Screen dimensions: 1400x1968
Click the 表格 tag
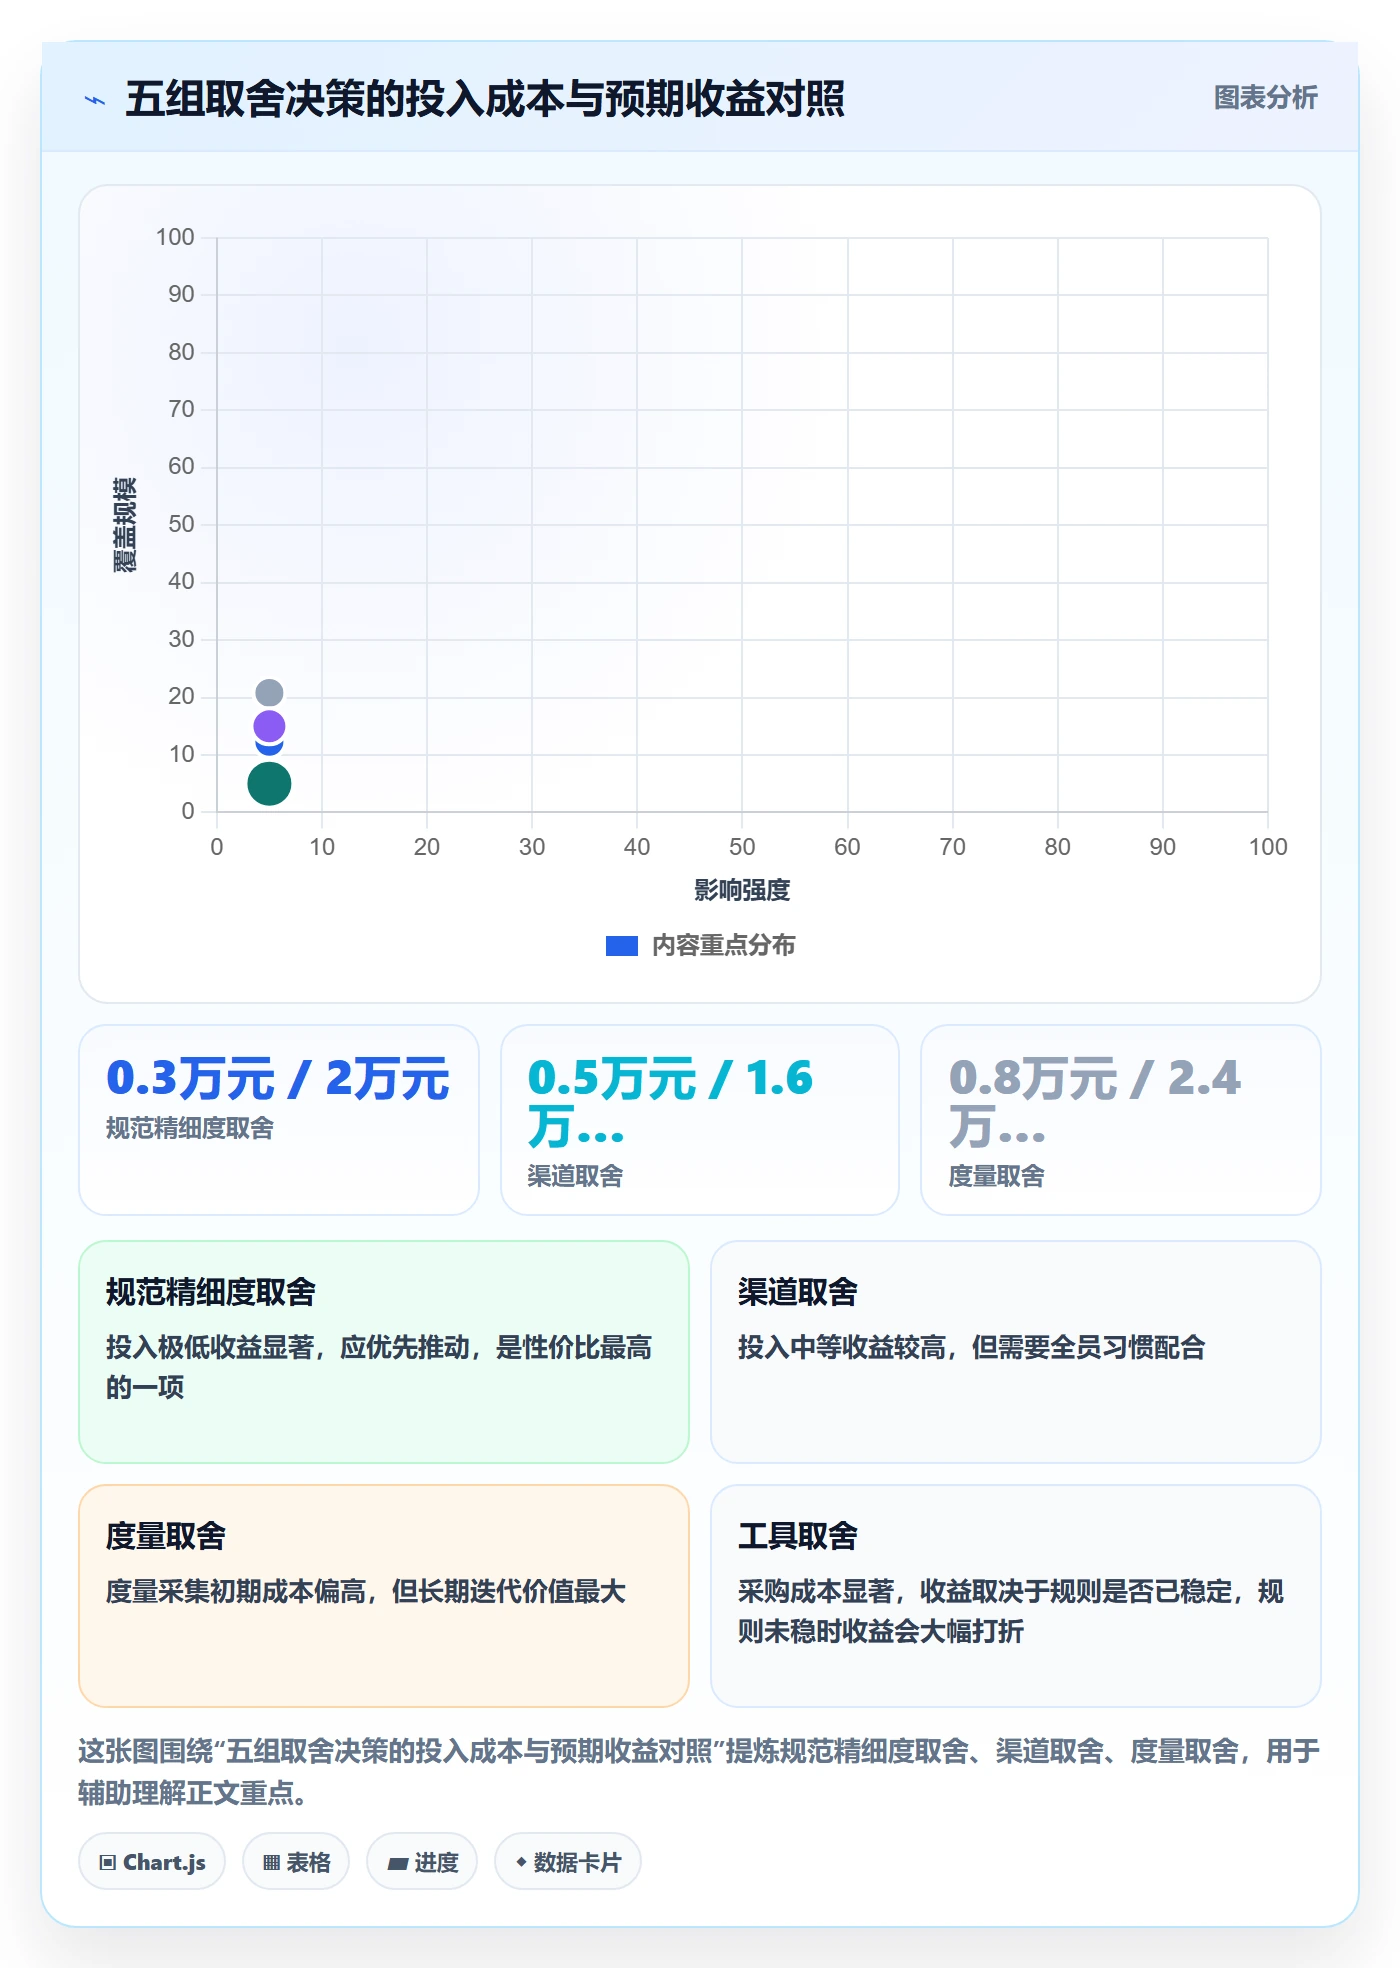coord(296,1862)
